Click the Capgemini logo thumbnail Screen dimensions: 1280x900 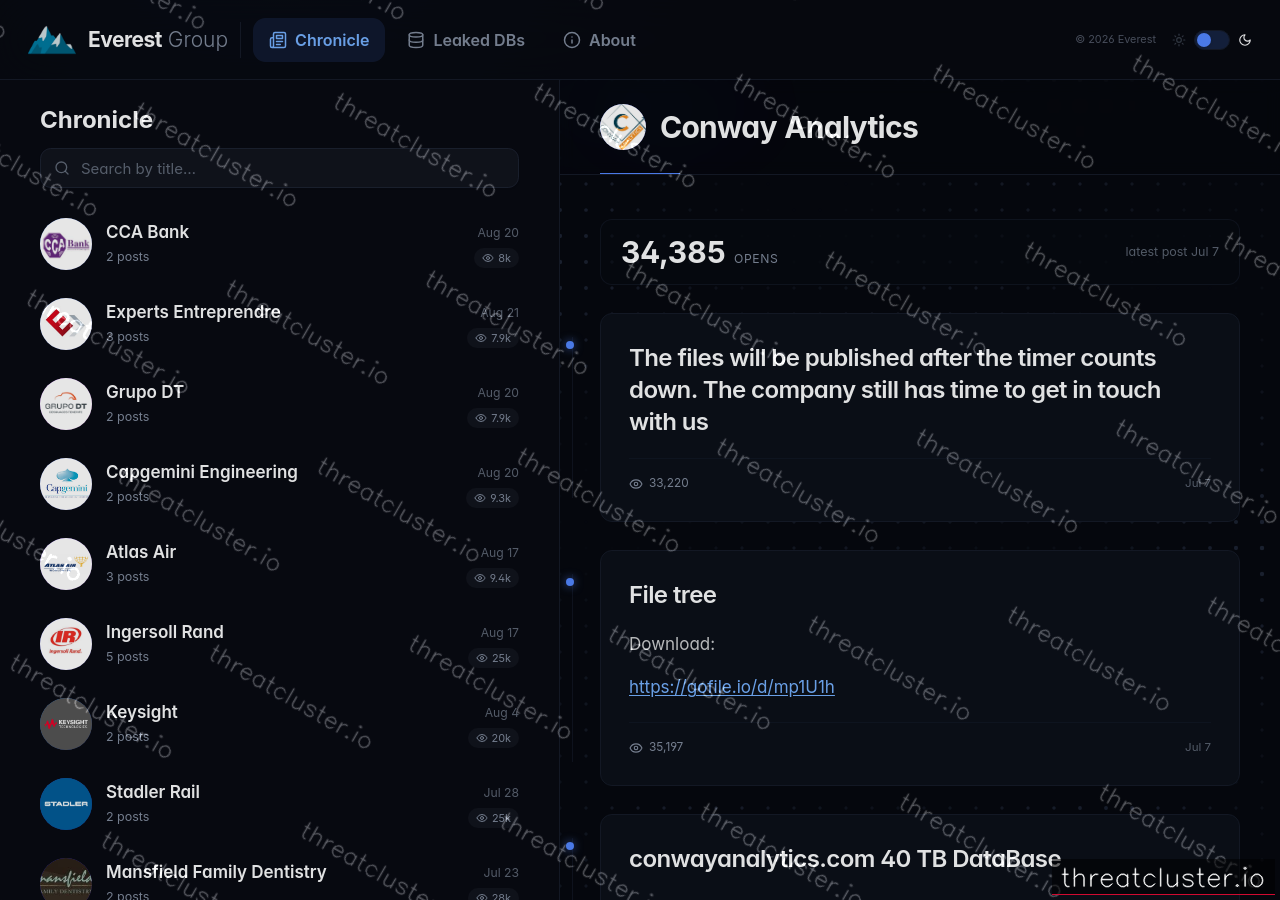coord(66,484)
